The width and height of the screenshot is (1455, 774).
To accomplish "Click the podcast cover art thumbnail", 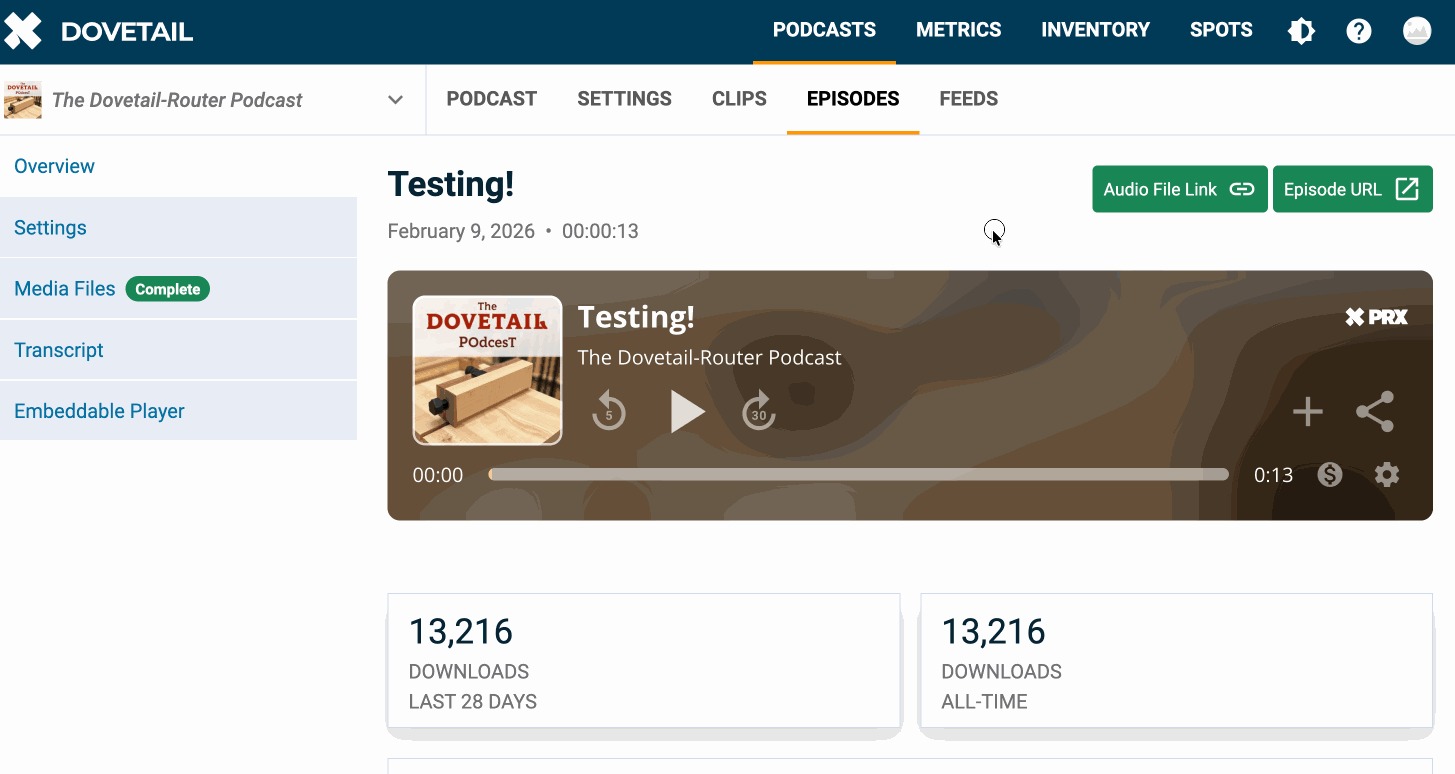I will point(487,370).
